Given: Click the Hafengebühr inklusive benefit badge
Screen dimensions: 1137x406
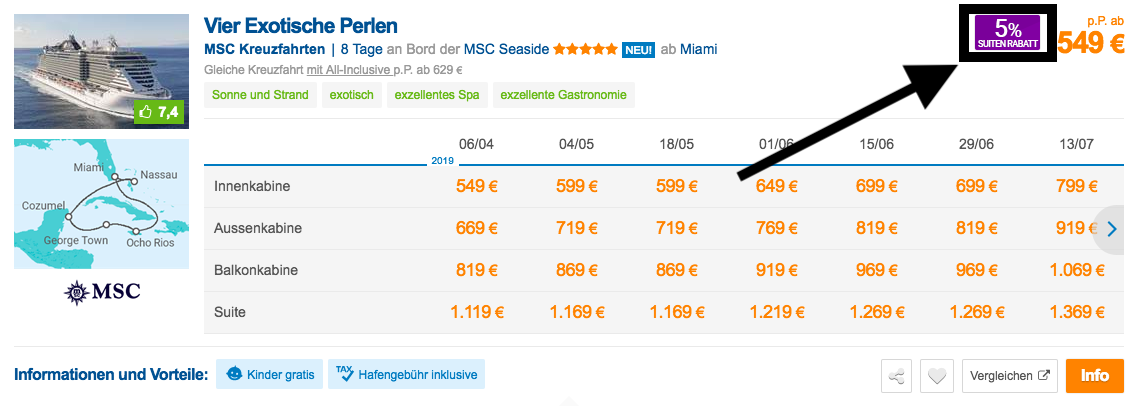Looking at the screenshot, I should pyautogui.click(x=406, y=375).
